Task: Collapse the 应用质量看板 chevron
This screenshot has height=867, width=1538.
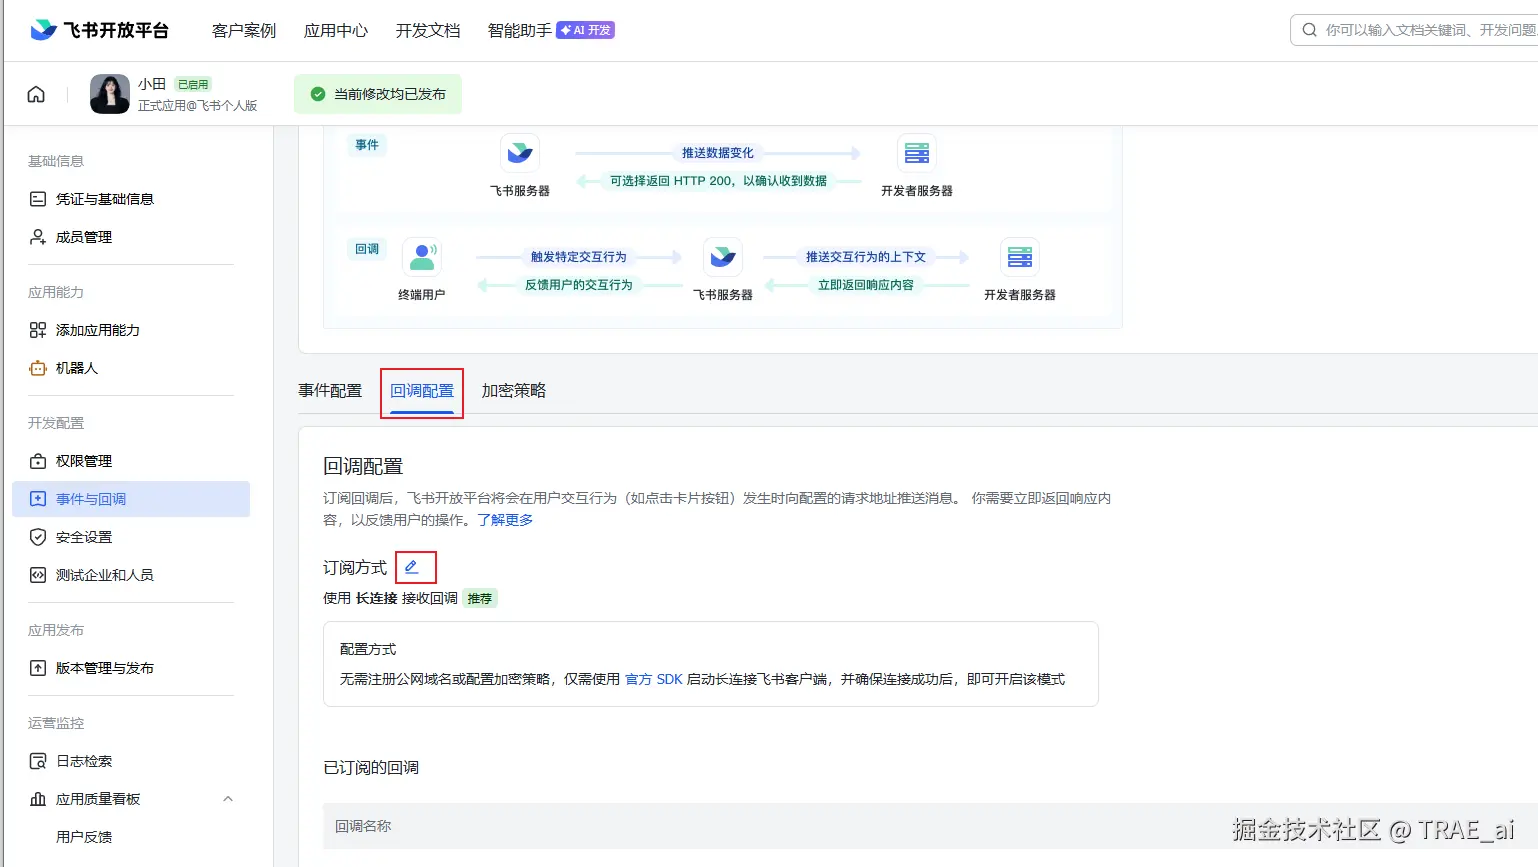Action: pos(228,799)
